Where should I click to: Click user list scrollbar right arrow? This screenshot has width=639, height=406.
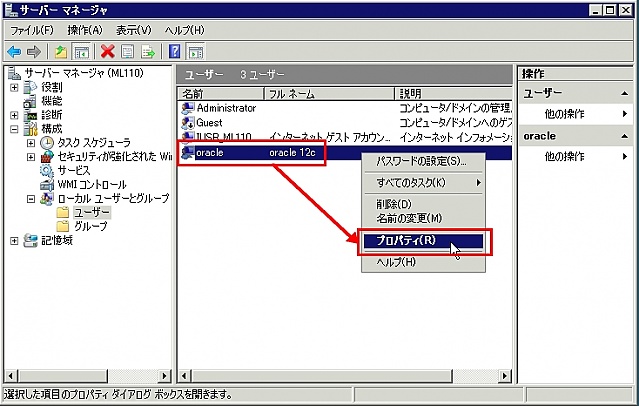(x=505, y=376)
